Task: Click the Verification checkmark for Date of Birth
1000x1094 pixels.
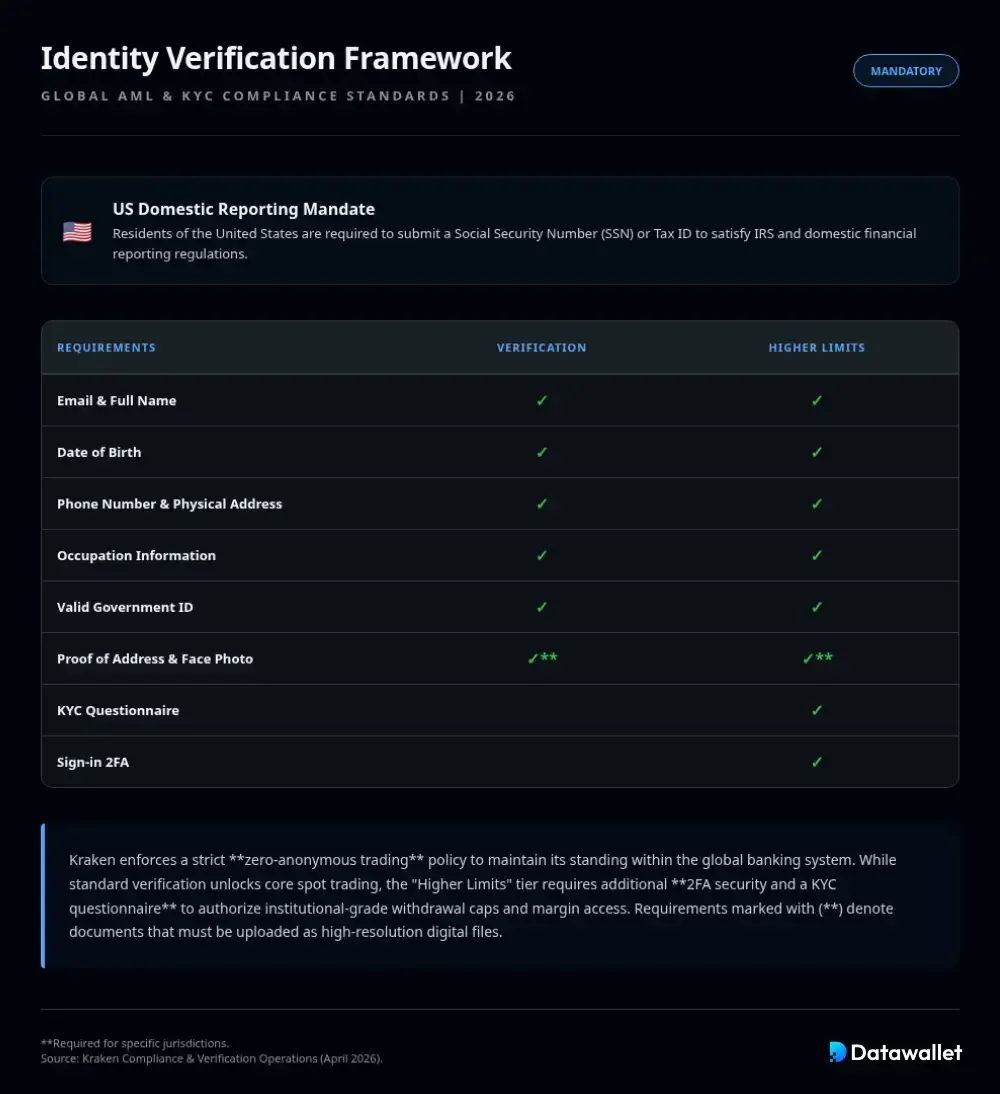Action: pos(541,452)
